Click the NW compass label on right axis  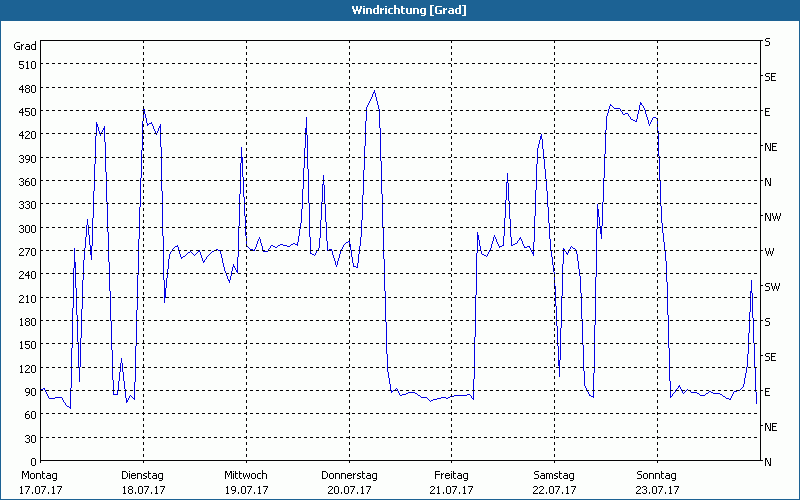[771, 217]
